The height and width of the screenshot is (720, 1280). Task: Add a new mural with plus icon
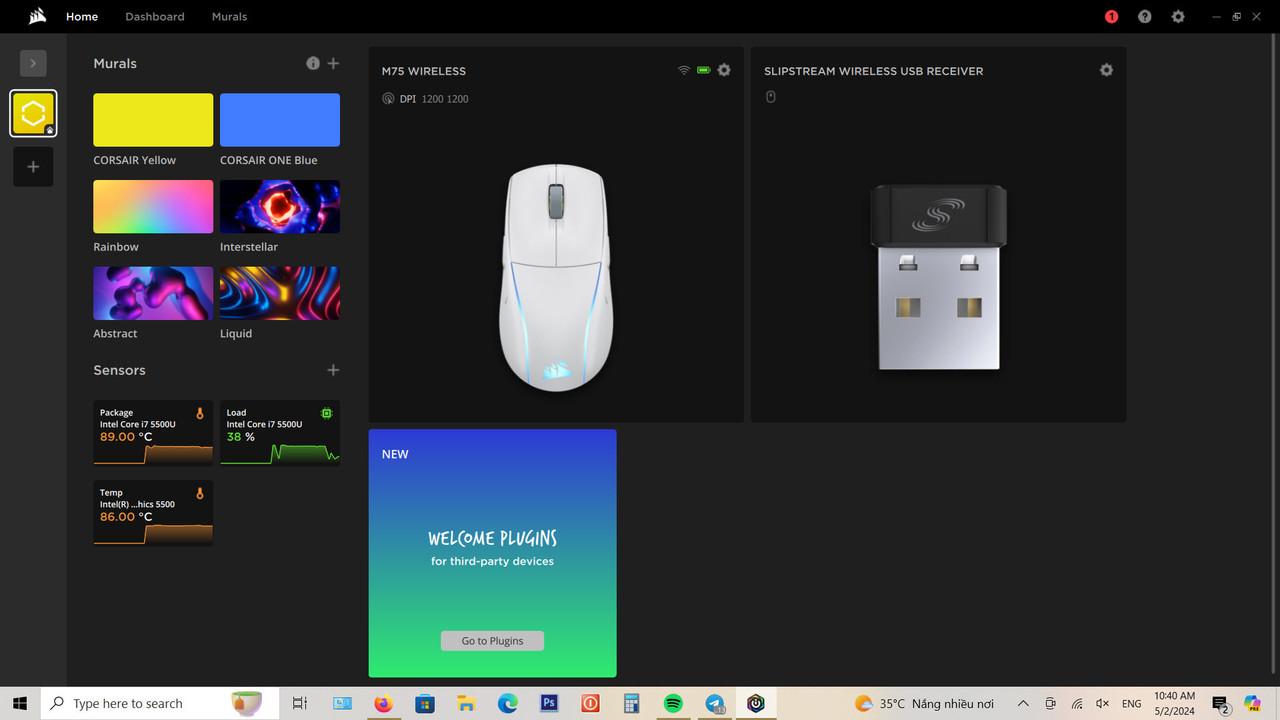pyautogui.click(x=334, y=63)
